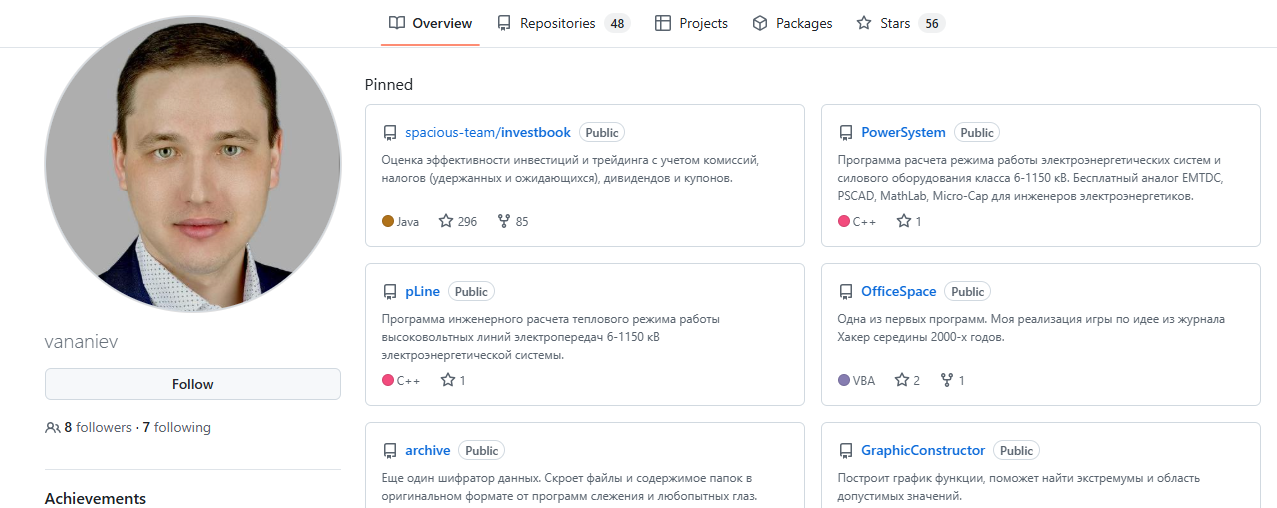Click the VBA language label
The height and width of the screenshot is (508, 1277).
864,380
